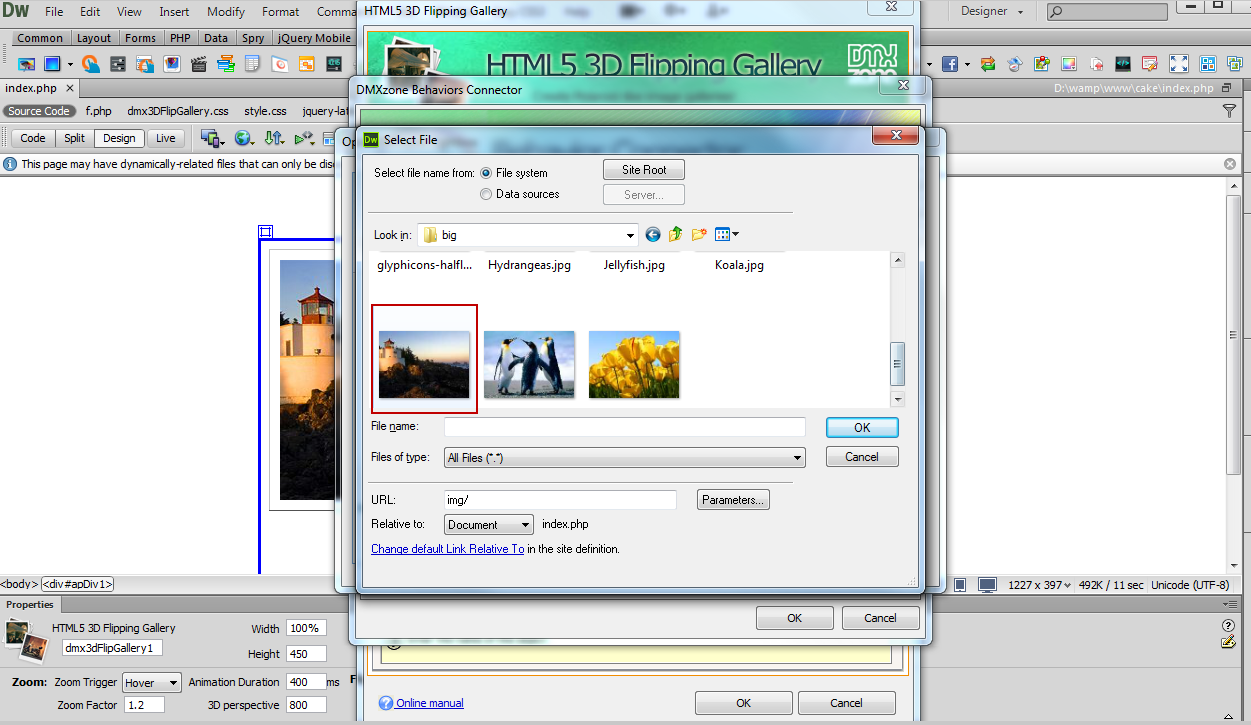Click the Site Root button
Image resolution: width=1251 pixels, height=725 pixels.
click(x=644, y=170)
